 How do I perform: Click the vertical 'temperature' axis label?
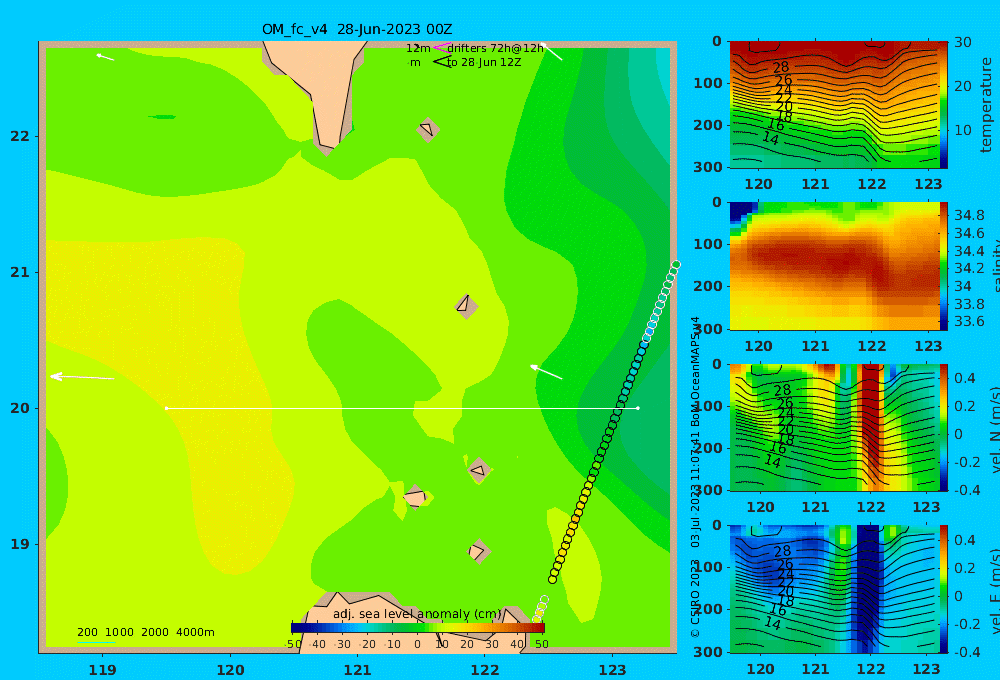click(986, 105)
